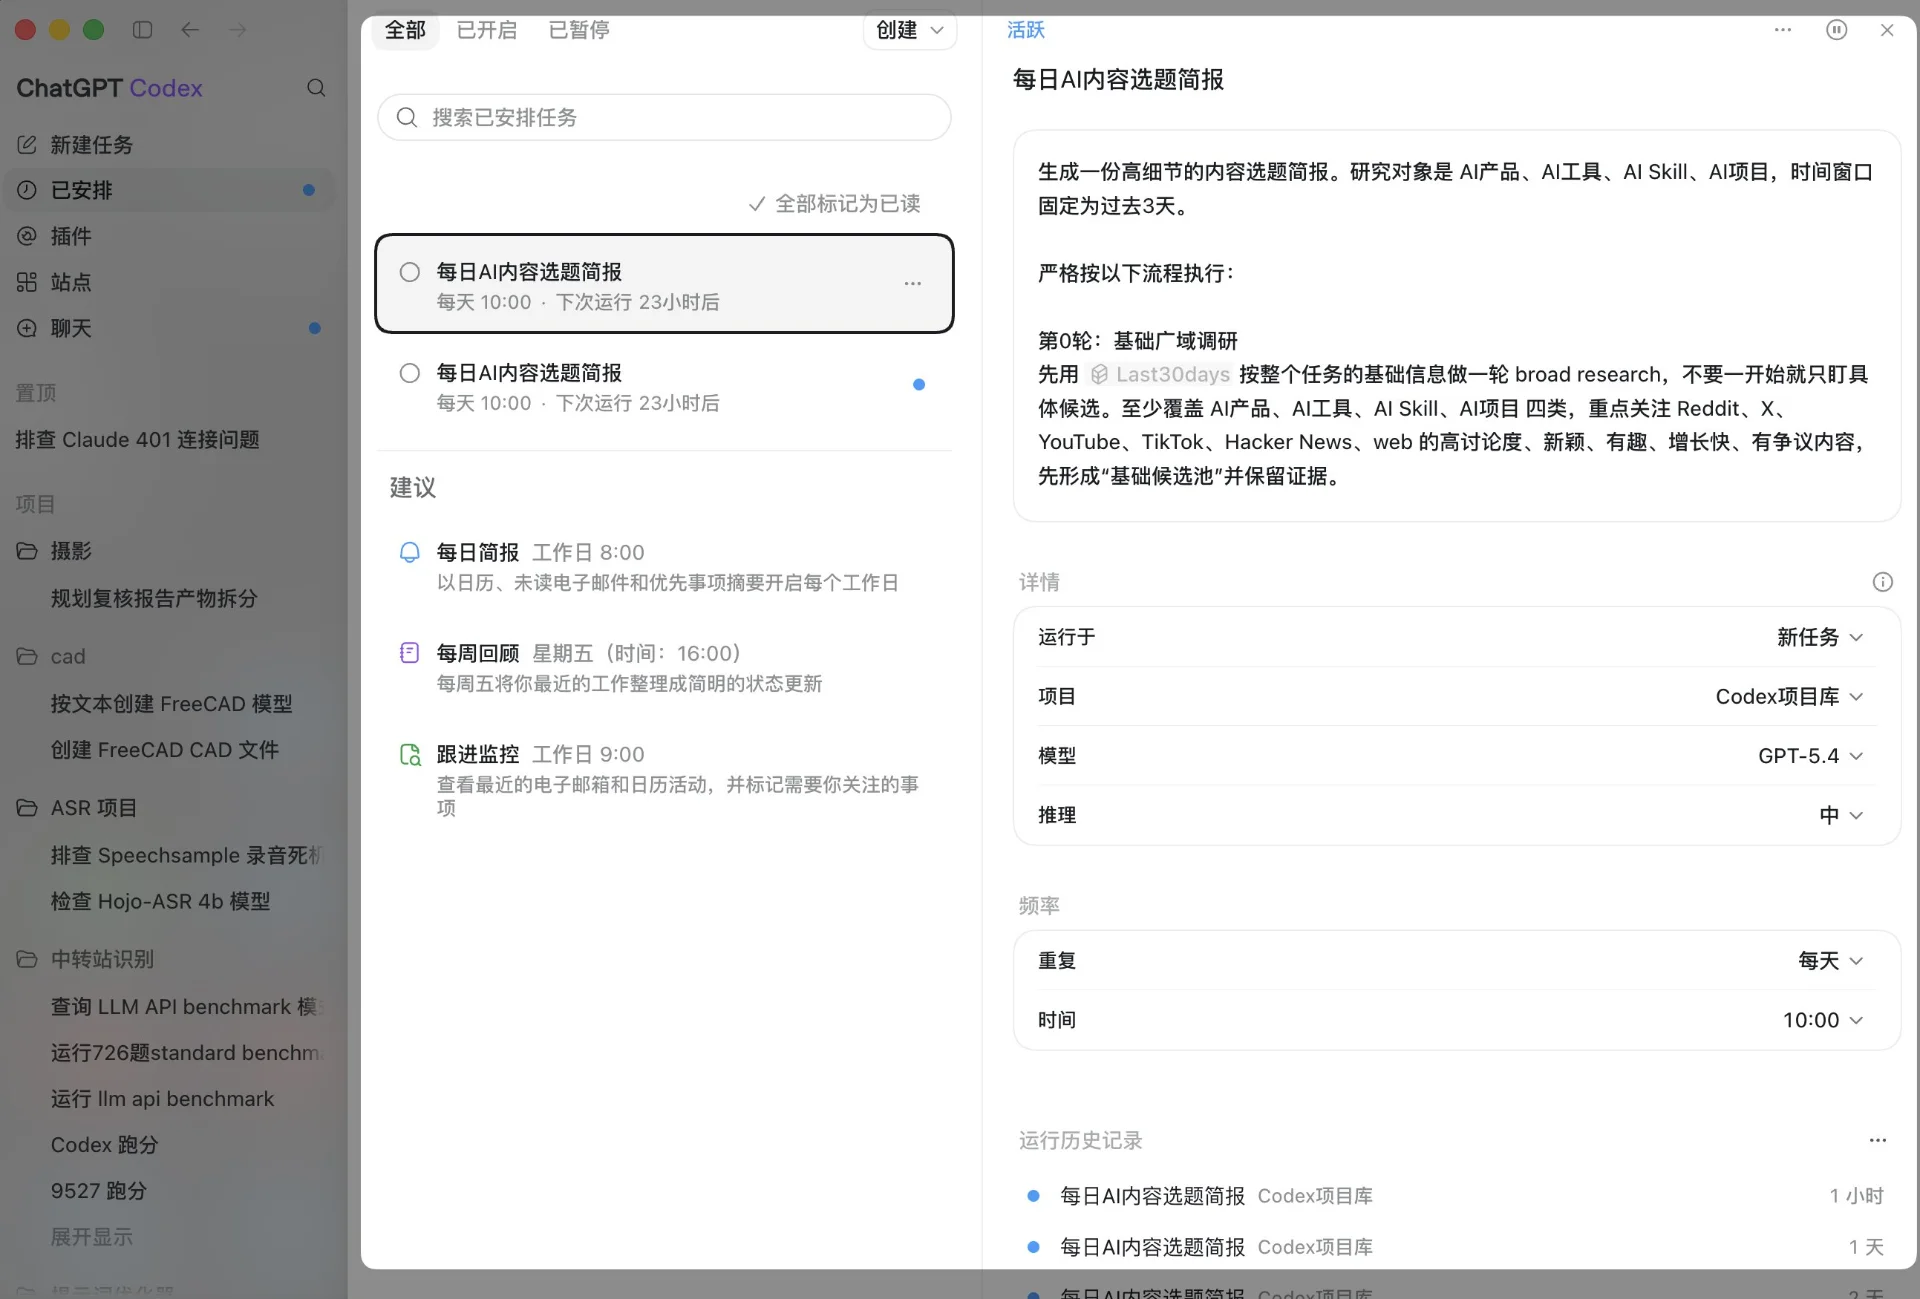Toggle the circle of the selected 每日AI内容选题简报
Image resolution: width=1920 pixels, height=1299 pixels.
[410, 272]
